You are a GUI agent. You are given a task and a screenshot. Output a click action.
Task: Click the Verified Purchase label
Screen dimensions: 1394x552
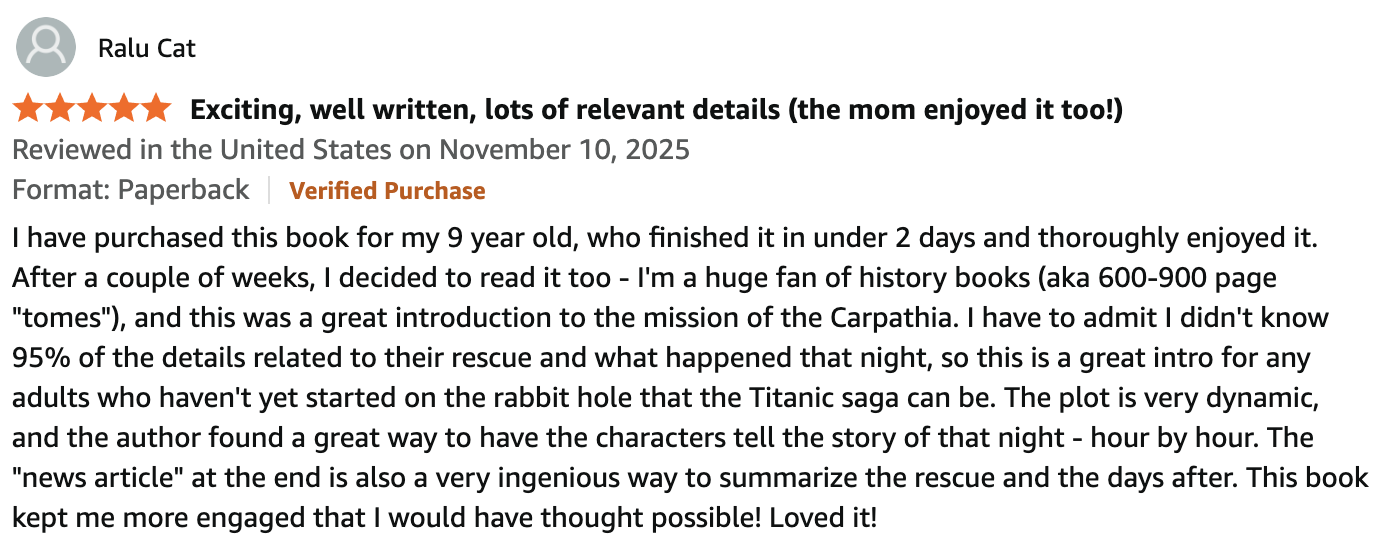coord(387,191)
